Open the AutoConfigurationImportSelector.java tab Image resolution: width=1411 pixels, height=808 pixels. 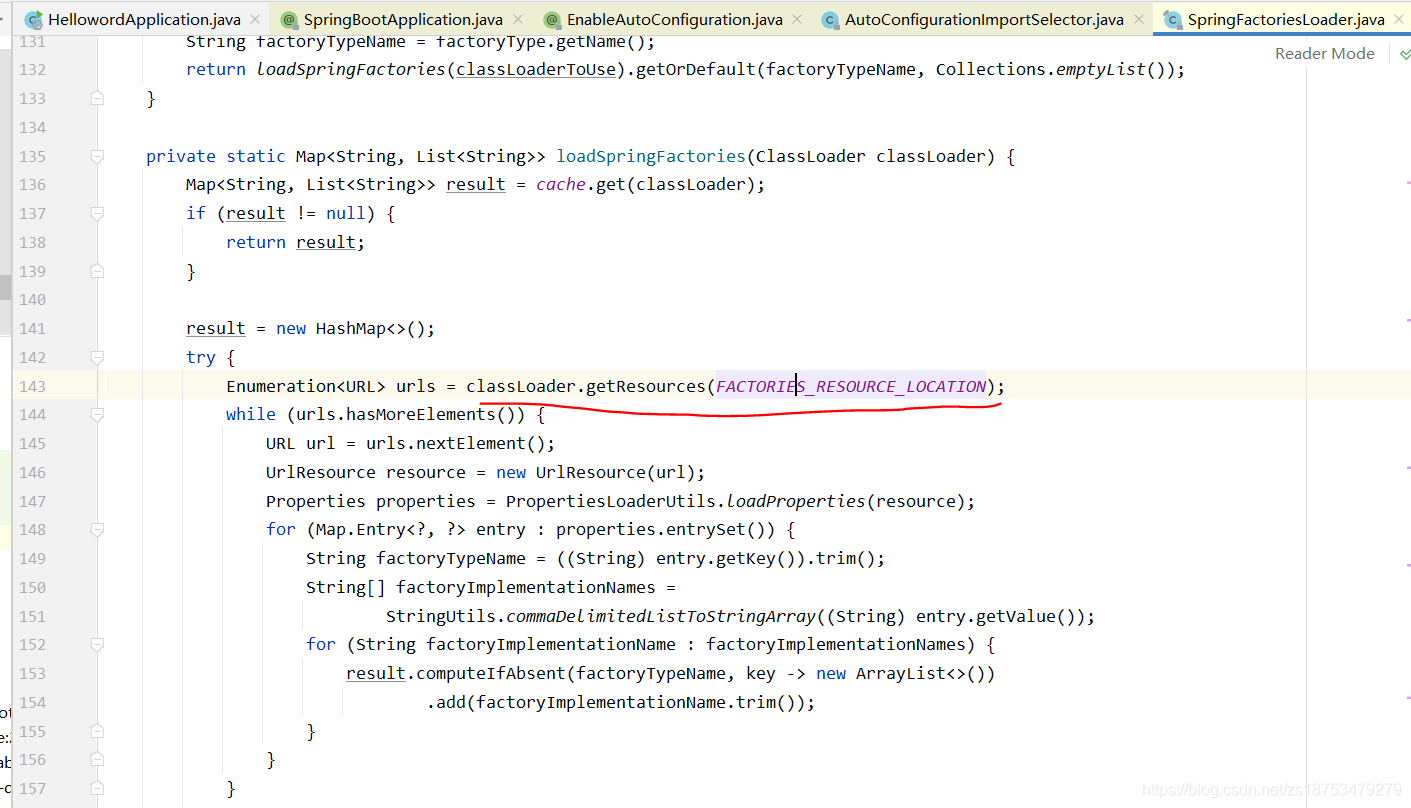click(x=984, y=19)
